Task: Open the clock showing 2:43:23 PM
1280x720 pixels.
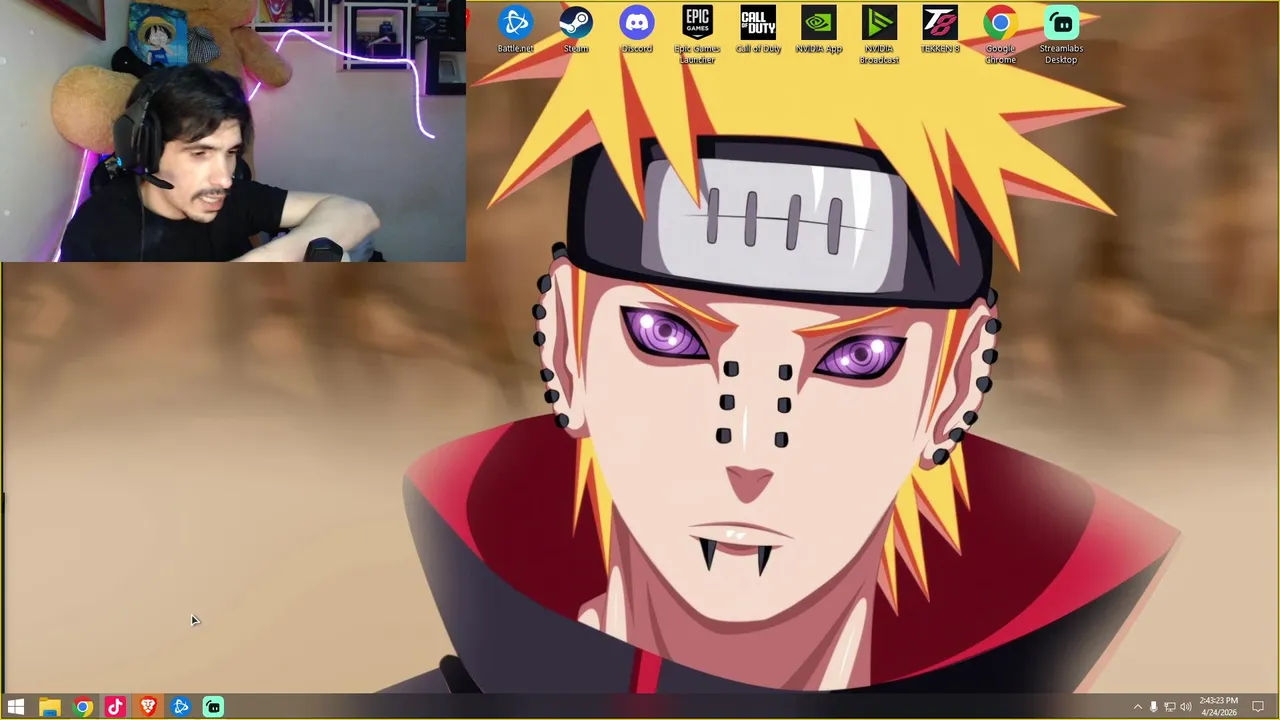Action: (x=1218, y=707)
